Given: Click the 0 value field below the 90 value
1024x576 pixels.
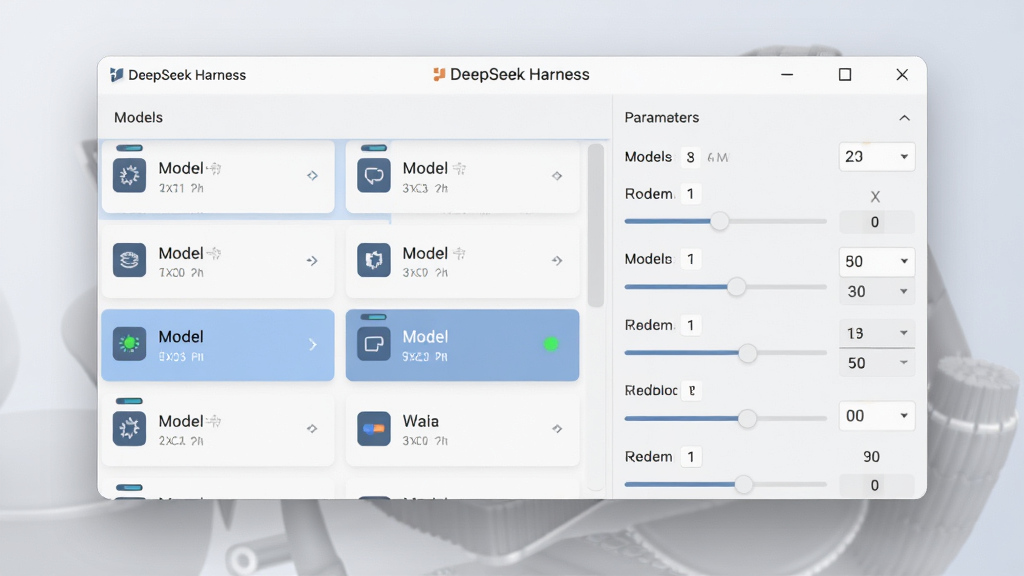Looking at the screenshot, I should pos(876,485).
